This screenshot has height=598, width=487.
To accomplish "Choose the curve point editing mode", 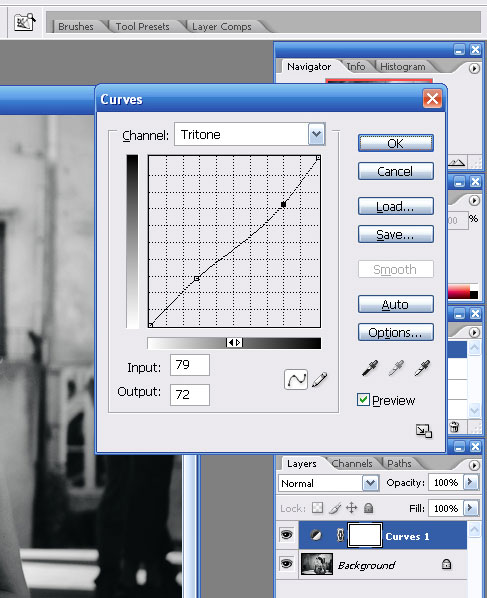I will pyautogui.click(x=296, y=379).
